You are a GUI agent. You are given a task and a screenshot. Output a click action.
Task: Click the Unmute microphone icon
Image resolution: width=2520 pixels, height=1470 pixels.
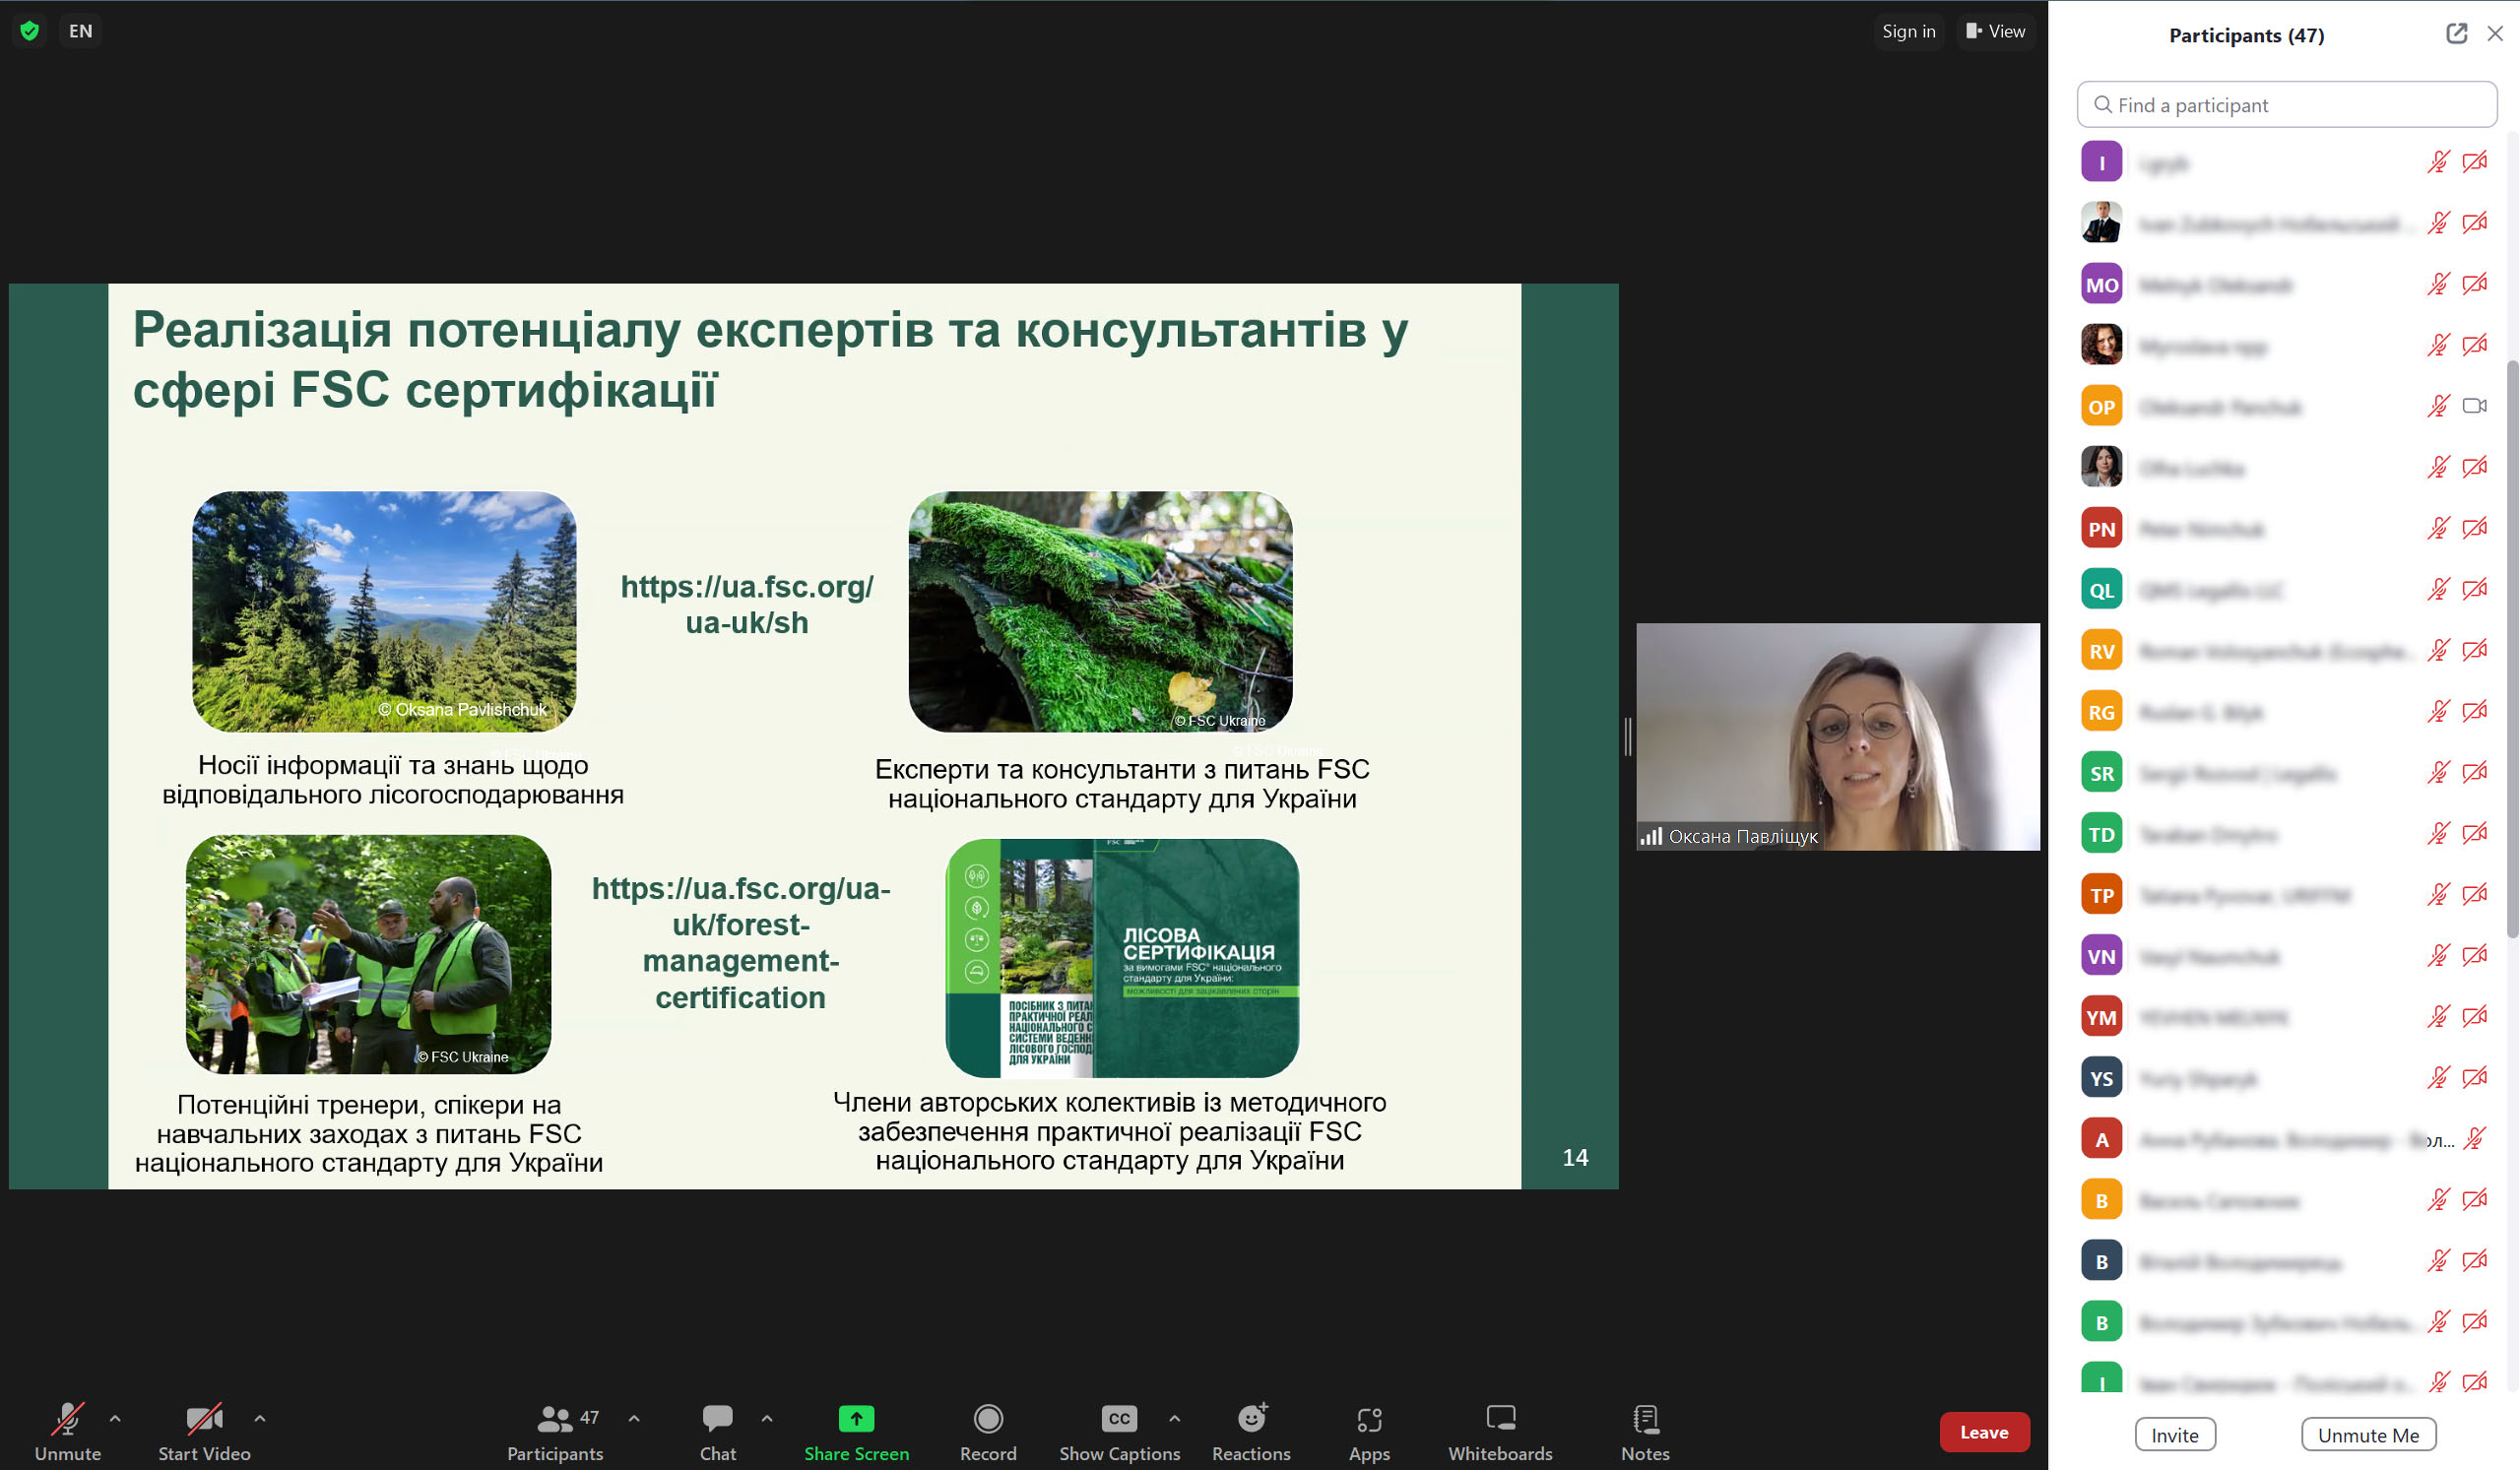[x=67, y=1418]
